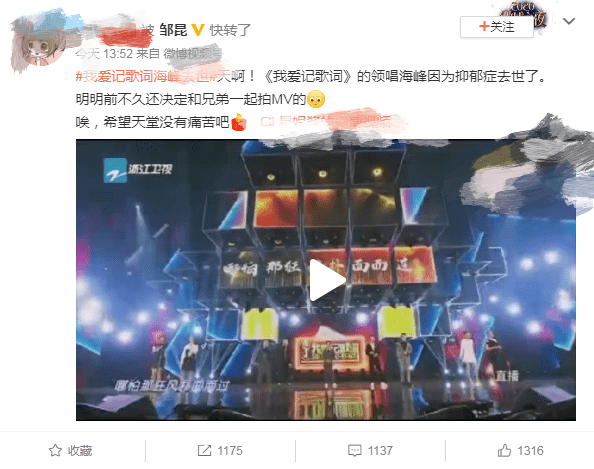Click the star favorite icon
Screen dimensions: 594x469
[x=55, y=450]
